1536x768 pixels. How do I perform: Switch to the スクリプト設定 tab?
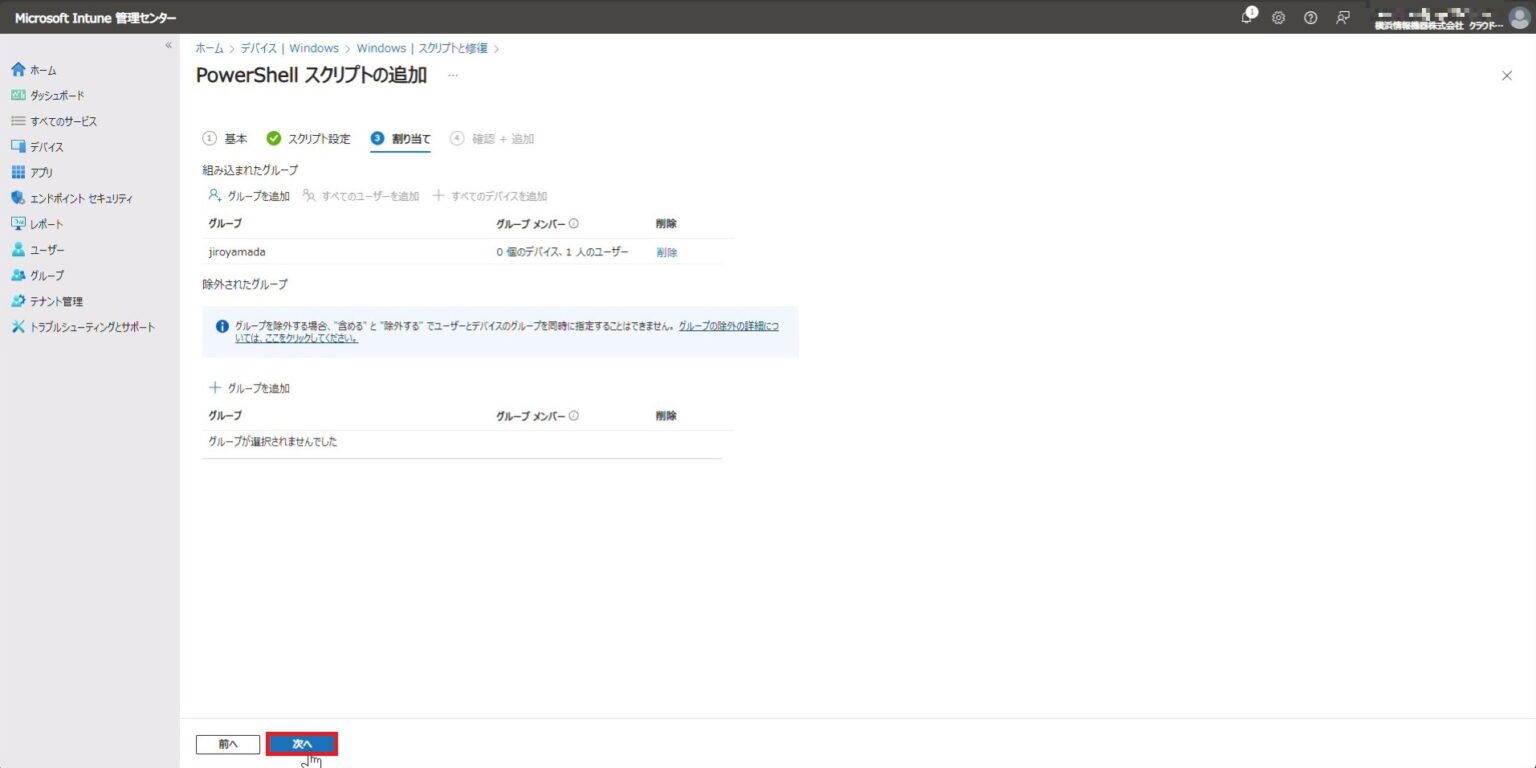(318, 139)
